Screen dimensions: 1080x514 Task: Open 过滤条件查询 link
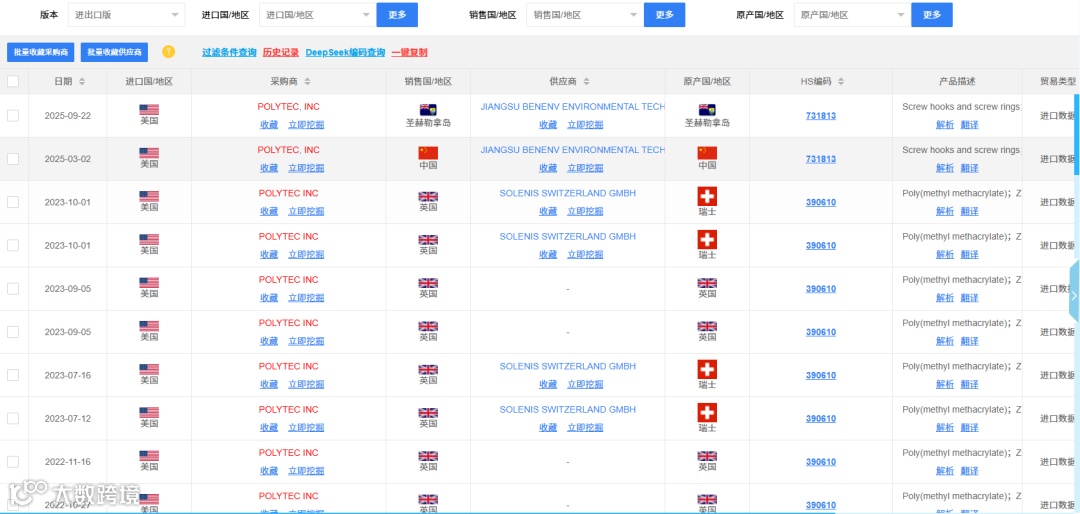(x=229, y=52)
